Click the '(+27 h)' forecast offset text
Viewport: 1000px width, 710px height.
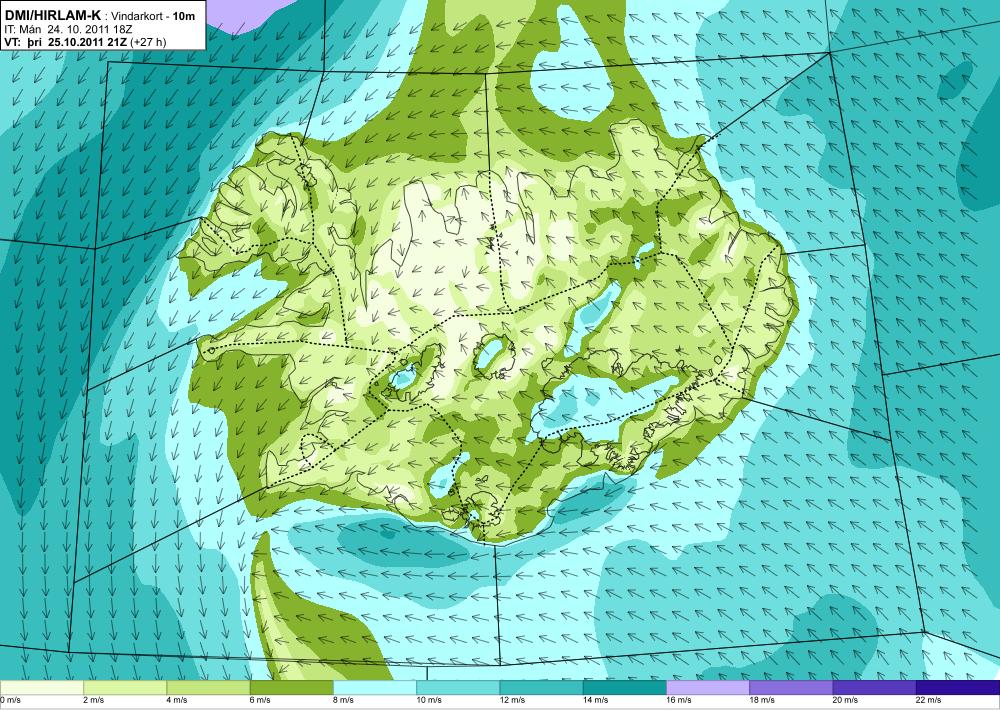coord(149,42)
